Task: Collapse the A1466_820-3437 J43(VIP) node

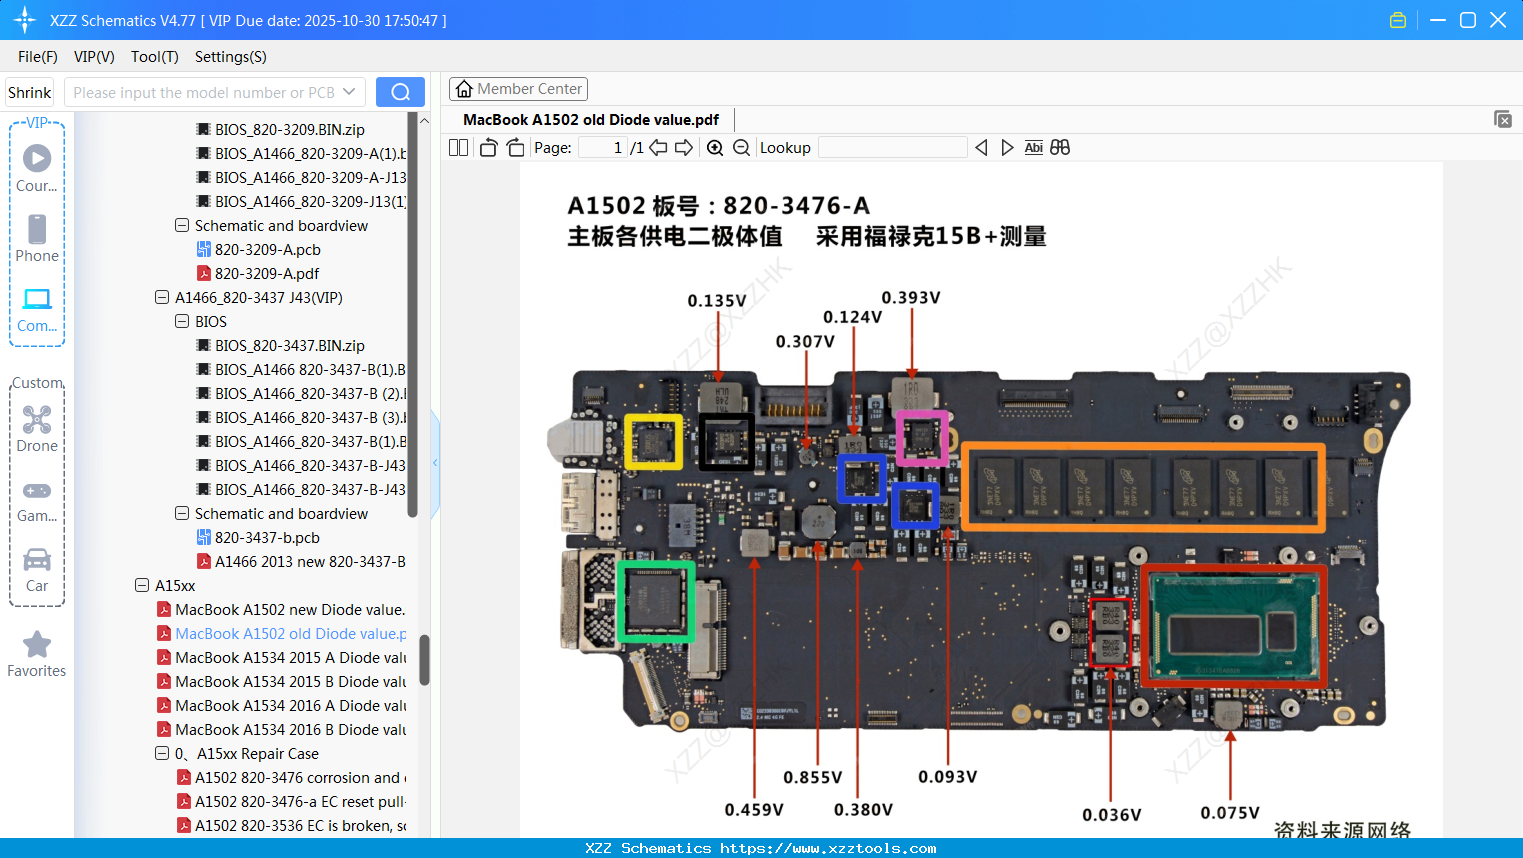Action: 162,297
